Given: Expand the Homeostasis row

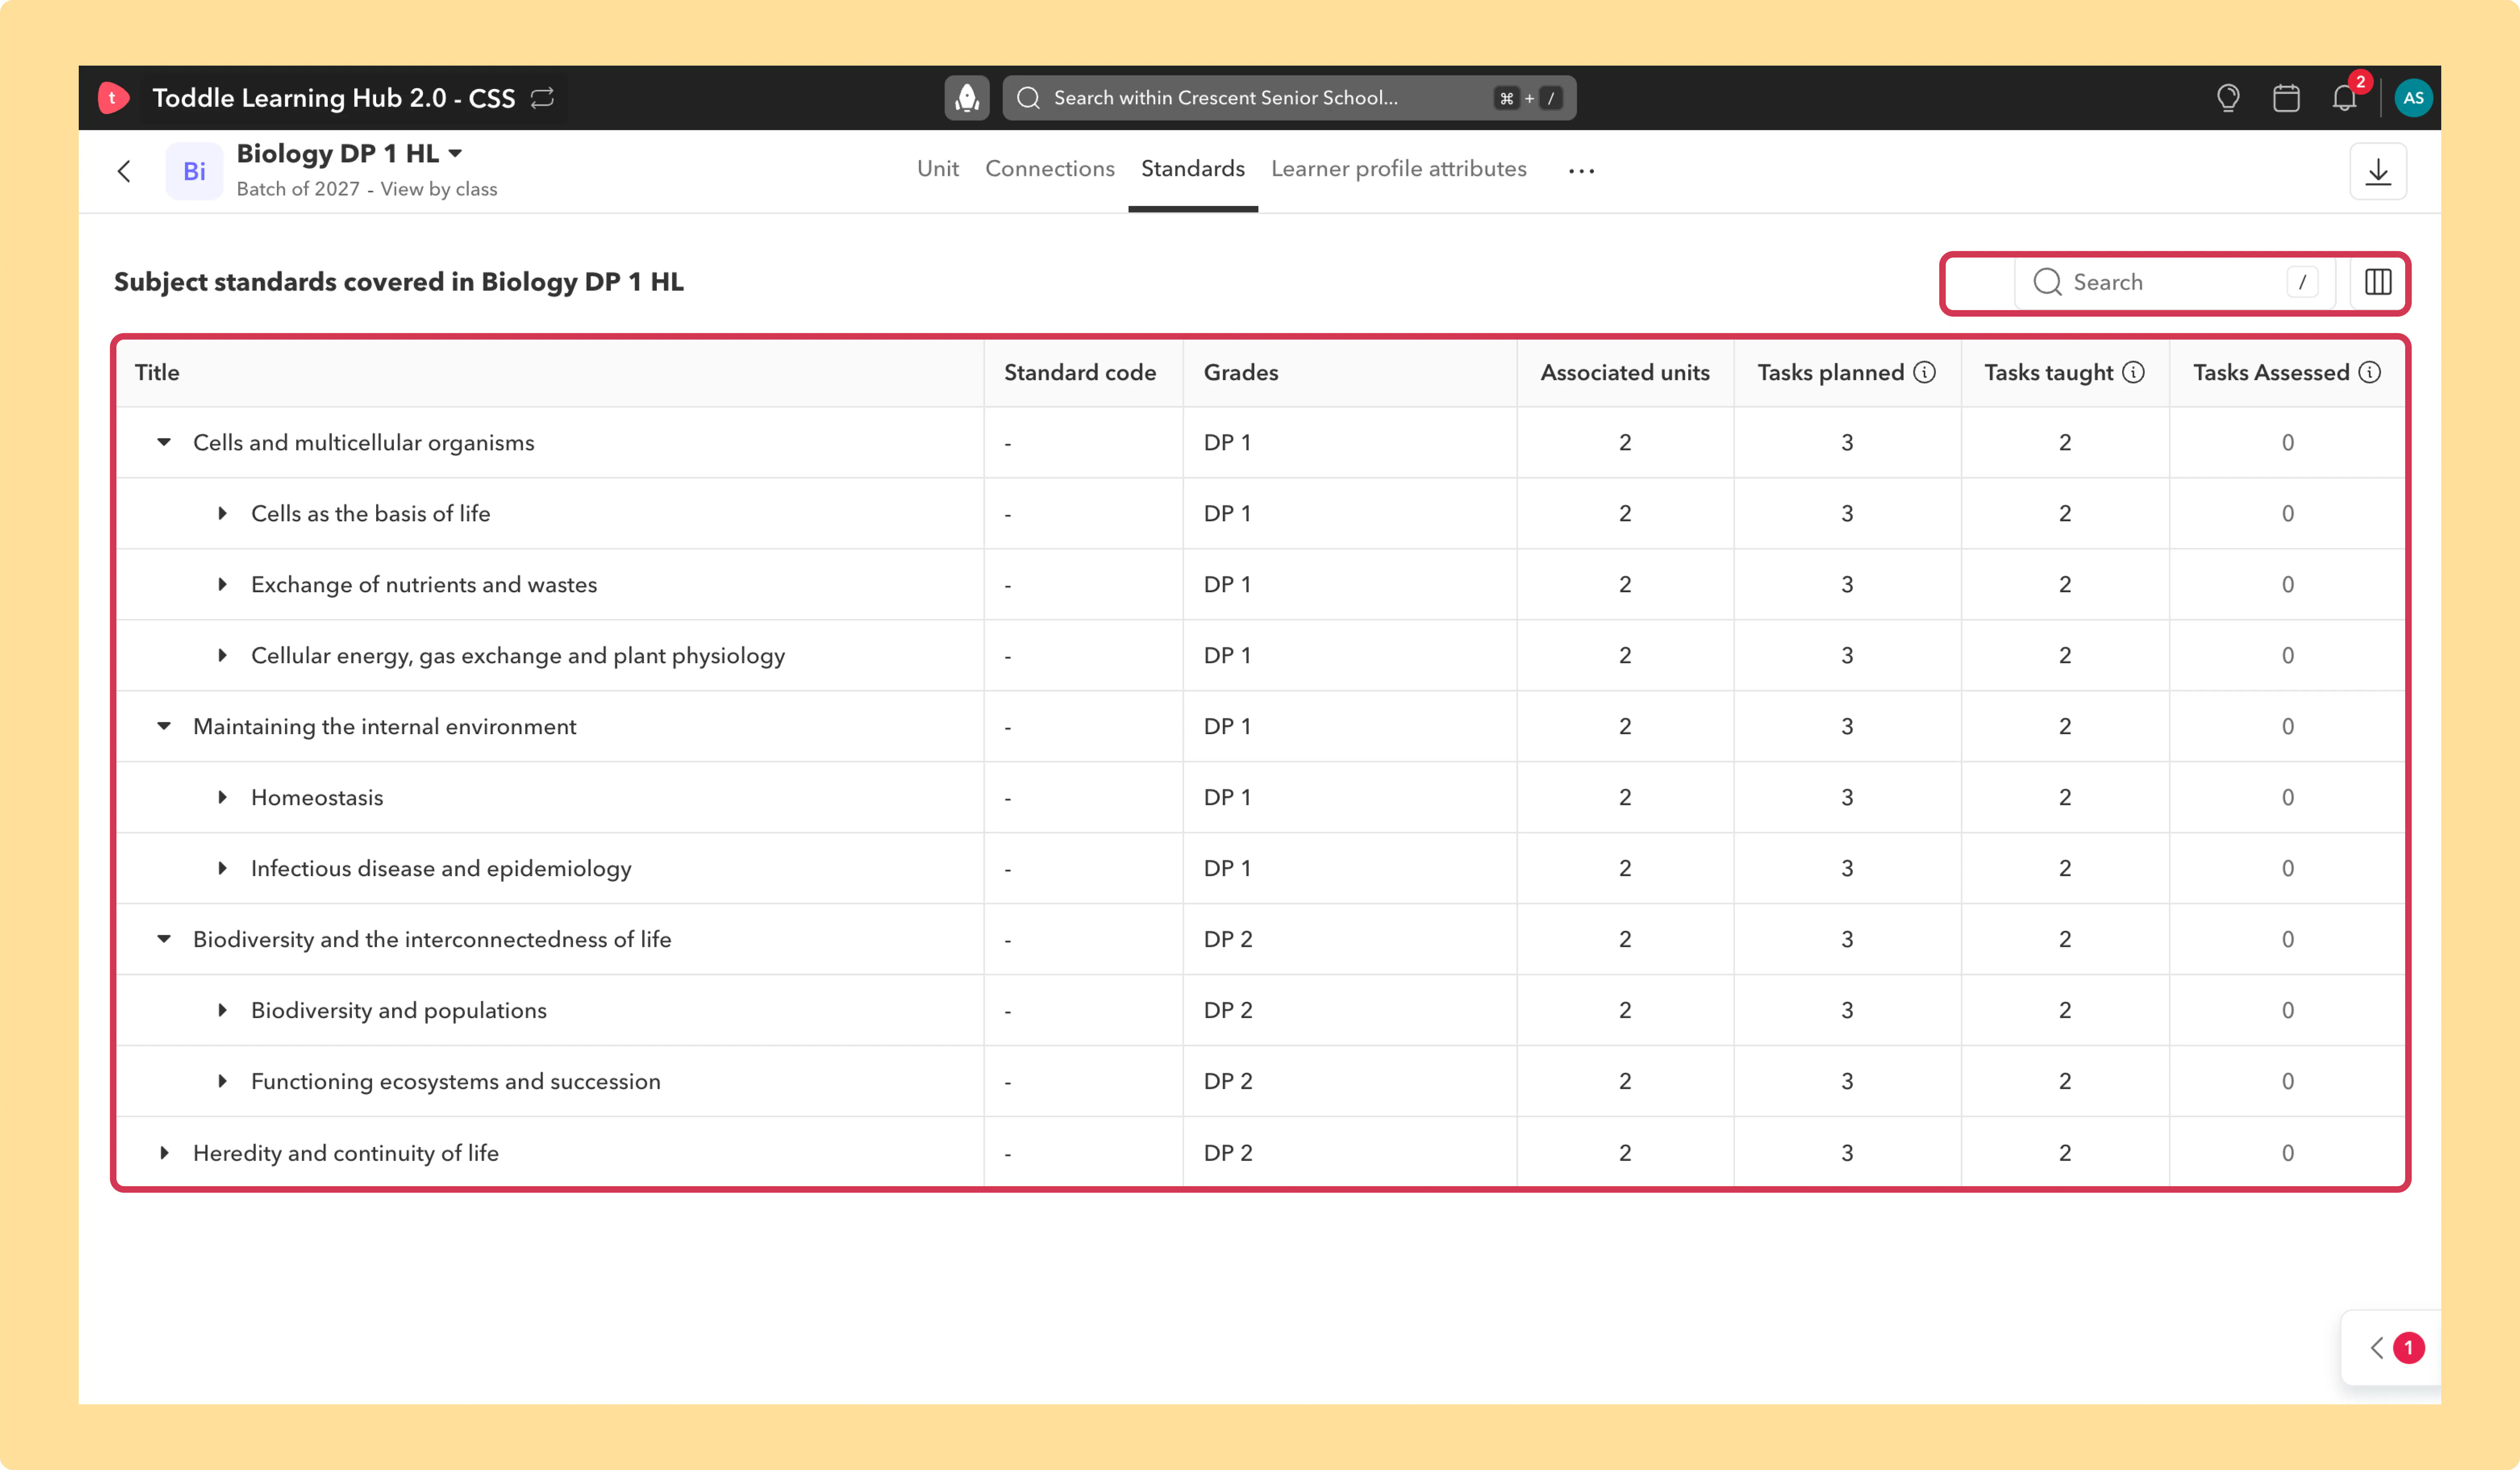Looking at the screenshot, I should (222, 797).
